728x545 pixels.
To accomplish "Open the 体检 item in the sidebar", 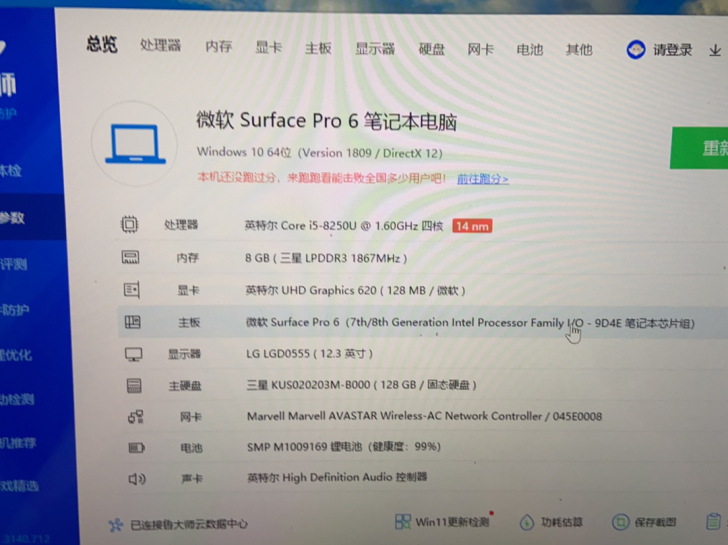I will tap(11, 171).
